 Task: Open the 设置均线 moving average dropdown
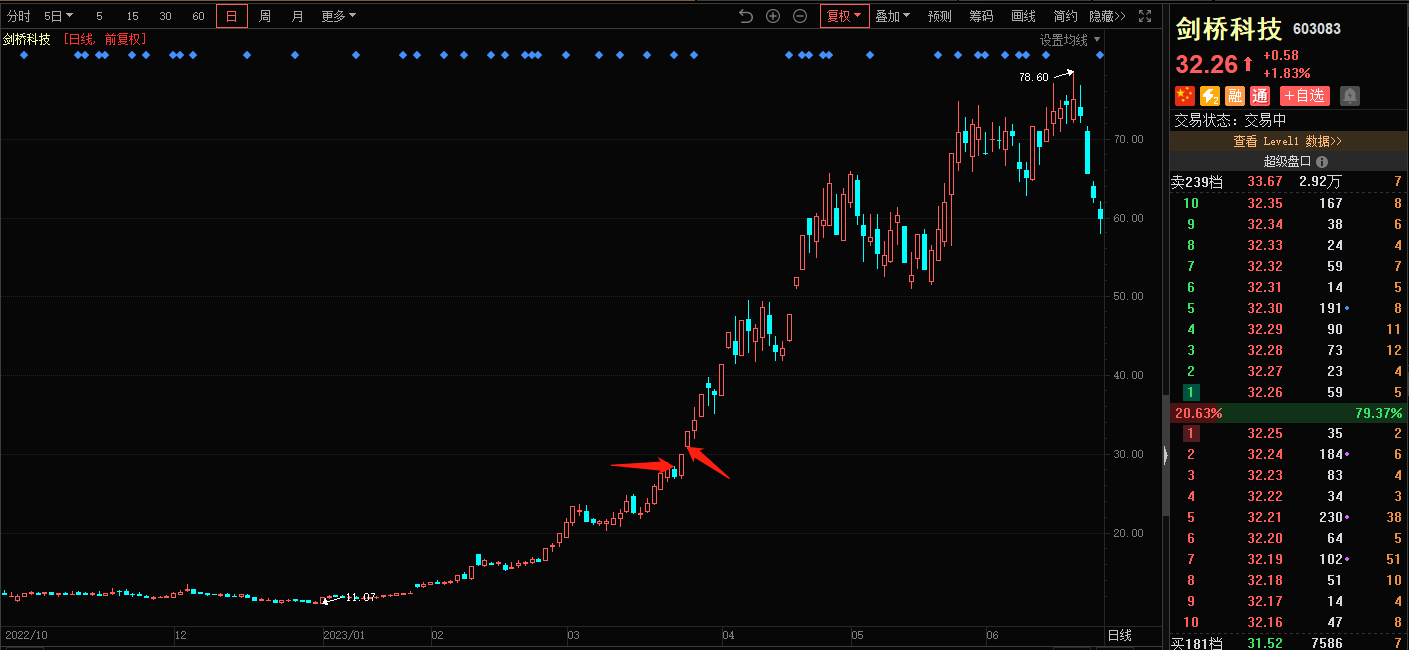click(x=1069, y=40)
